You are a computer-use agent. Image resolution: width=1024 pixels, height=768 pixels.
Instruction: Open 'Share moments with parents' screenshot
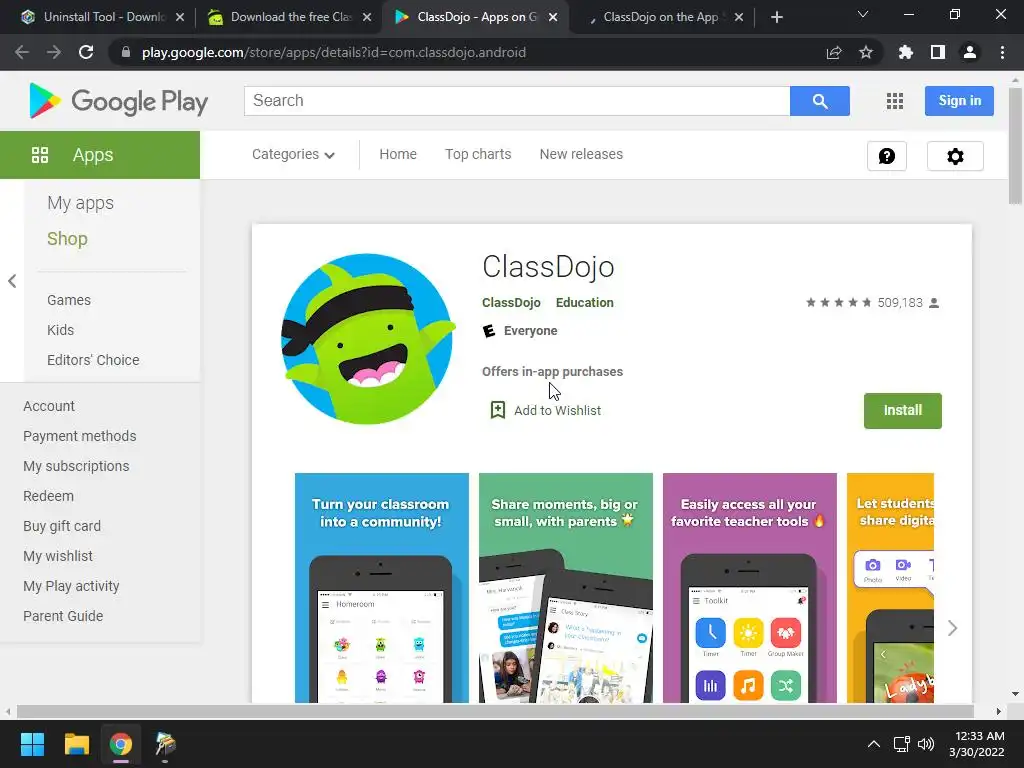[x=566, y=588]
